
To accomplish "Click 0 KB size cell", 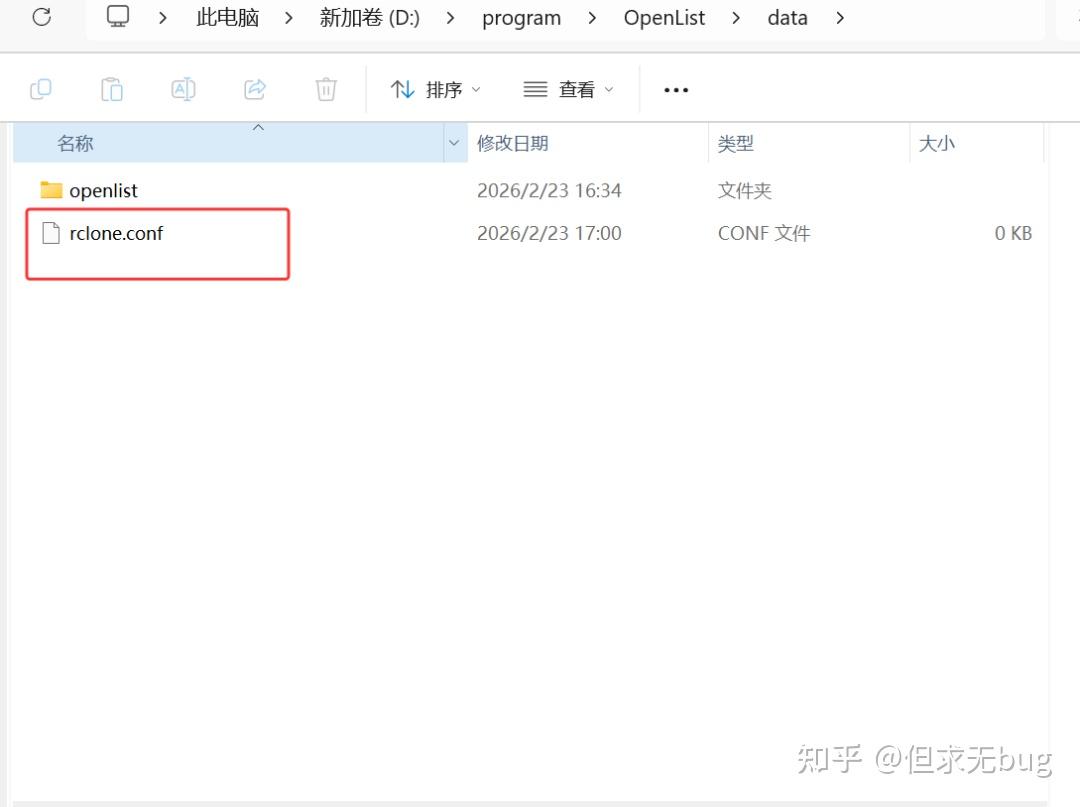I will coord(1013,233).
